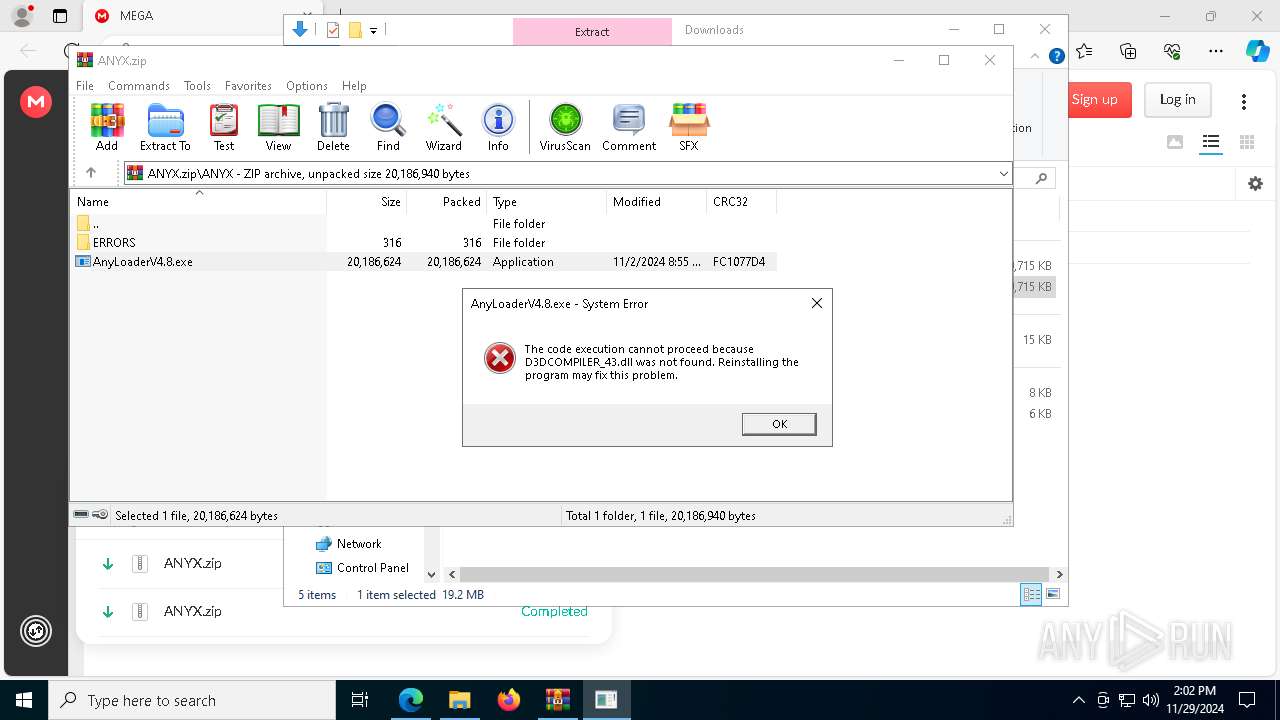This screenshot has width=1280, height=720.
Task: Sort by the Name column header
Action: [199, 201]
